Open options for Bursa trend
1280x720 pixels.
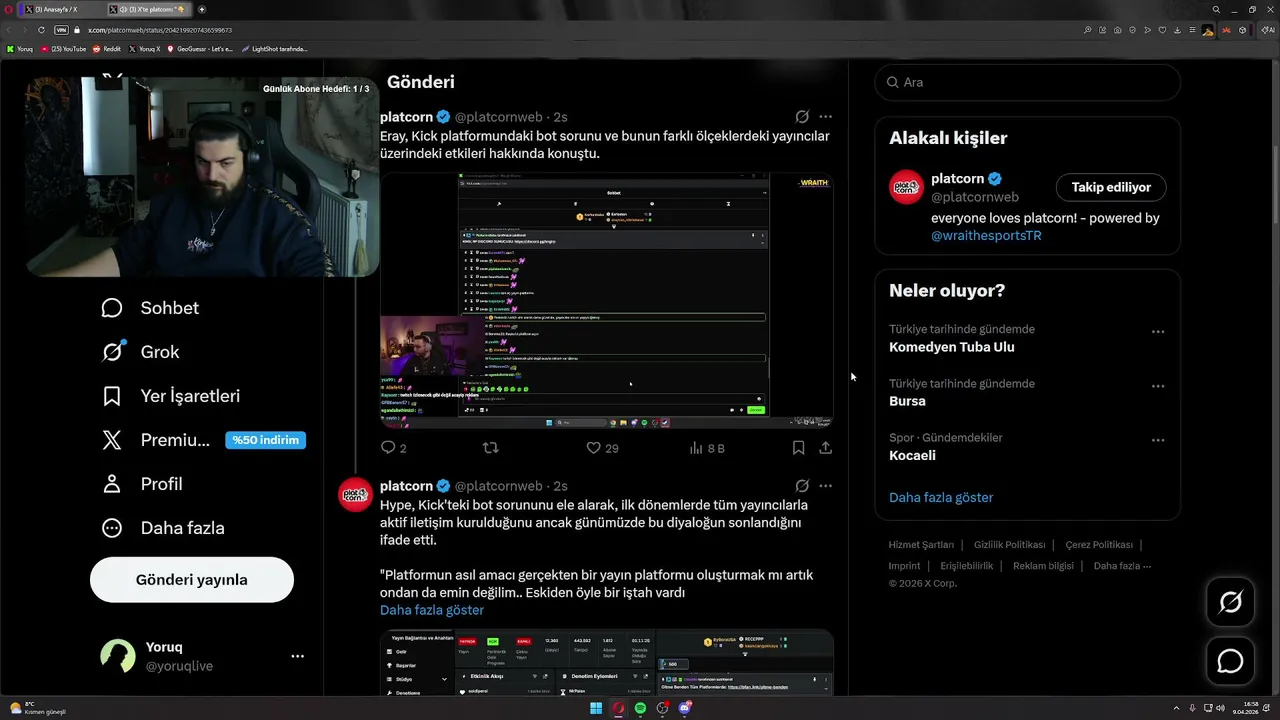[x=1158, y=386]
